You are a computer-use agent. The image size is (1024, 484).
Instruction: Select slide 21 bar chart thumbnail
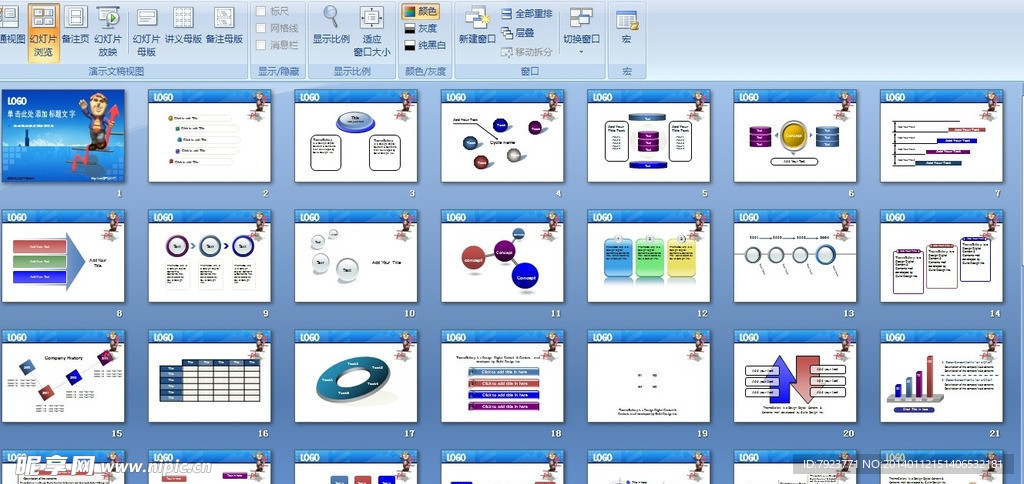(x=941, y=376)
